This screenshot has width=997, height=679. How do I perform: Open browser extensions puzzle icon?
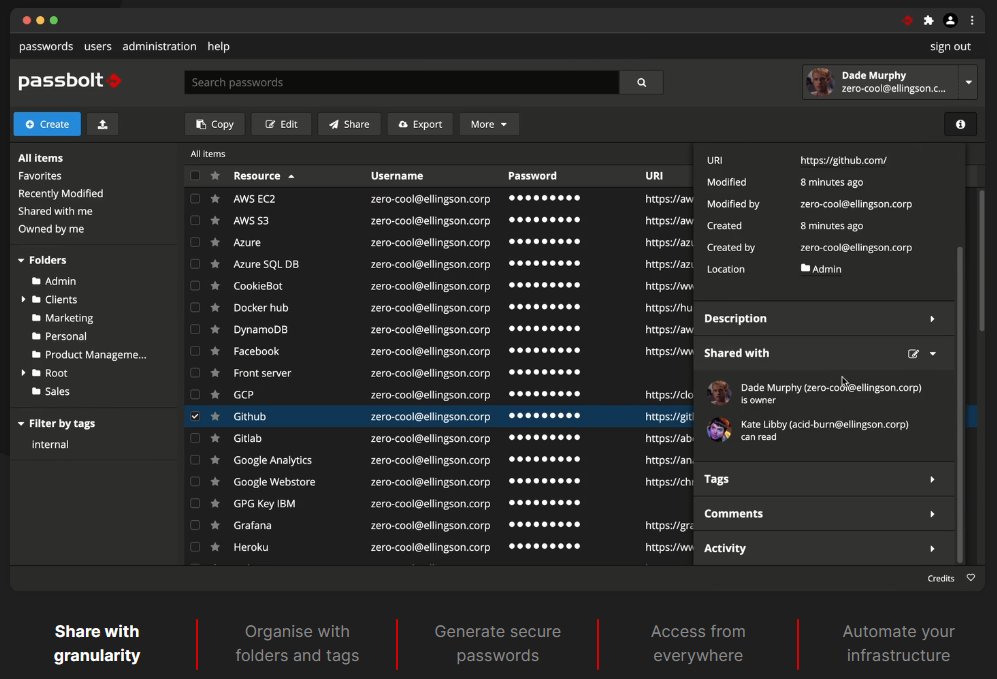tap(928, 20)
